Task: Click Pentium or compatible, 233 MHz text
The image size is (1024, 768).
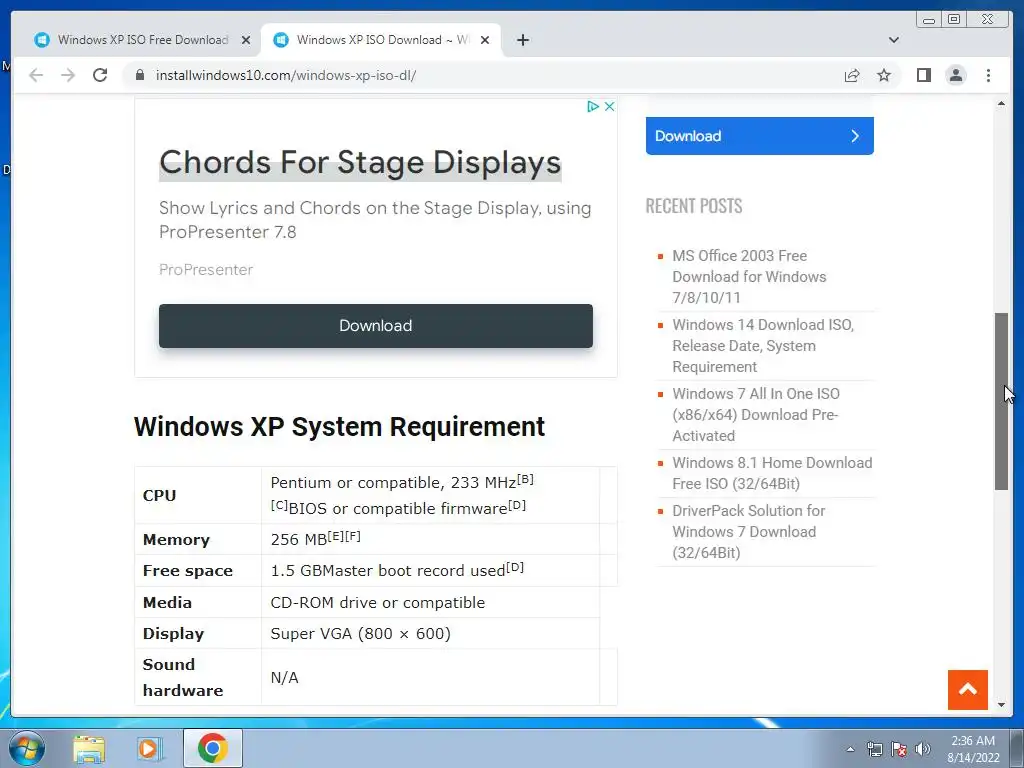Action: pyautogui.click(x=402, y=482)
